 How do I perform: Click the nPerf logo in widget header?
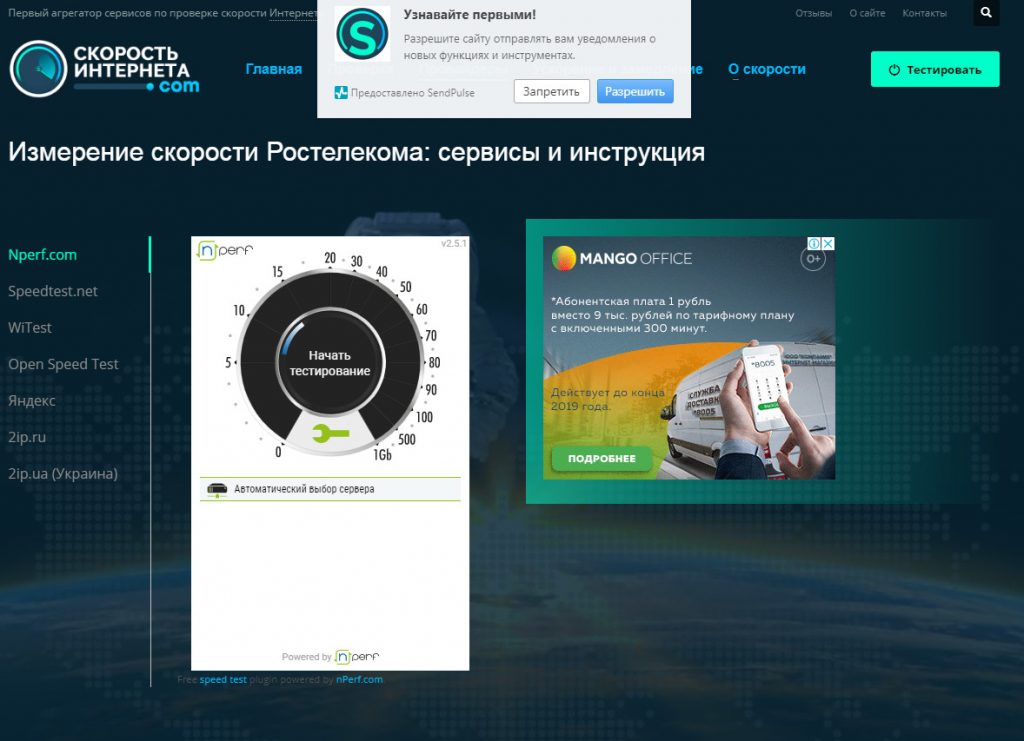click(x=225, y=250)
